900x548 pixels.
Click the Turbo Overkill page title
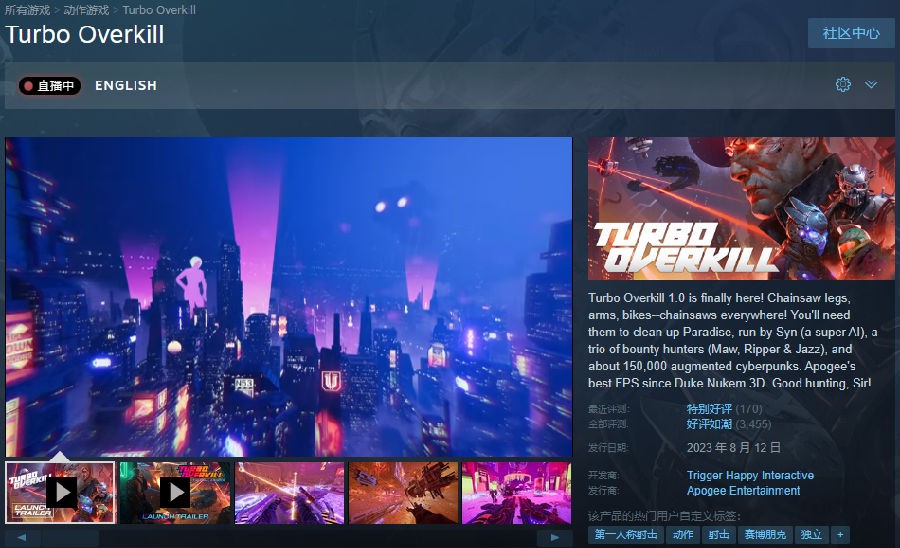coord(85,34)
